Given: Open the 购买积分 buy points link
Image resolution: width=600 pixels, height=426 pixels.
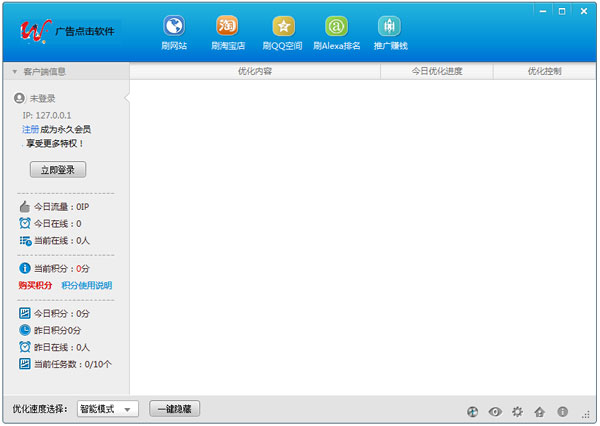Looking at the screenshot, I should [x=35, y=286].
